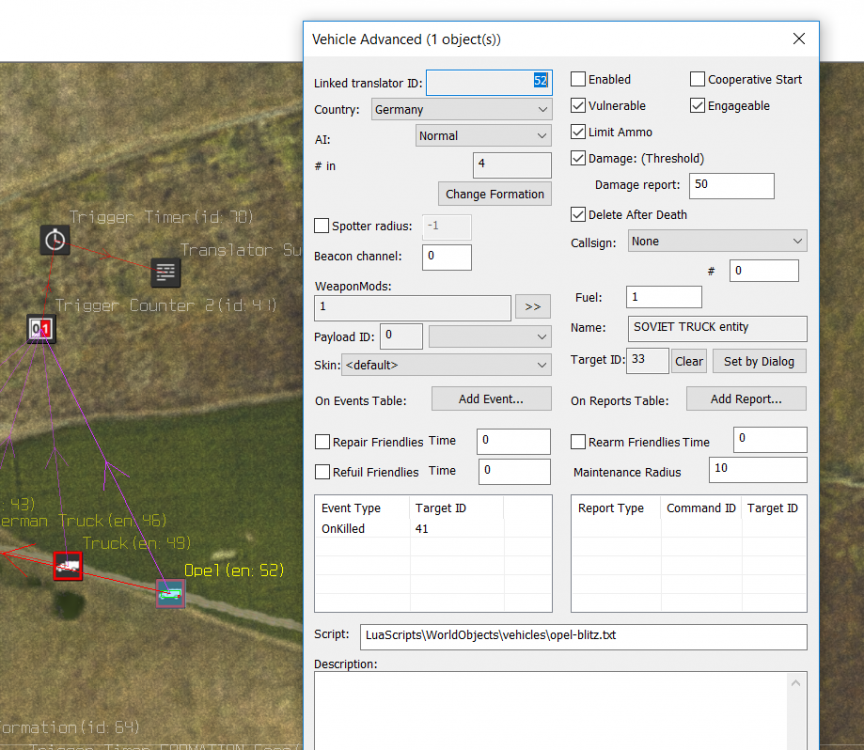Toggle Delete After Death option
864x750 pixels.
point(578,215)
